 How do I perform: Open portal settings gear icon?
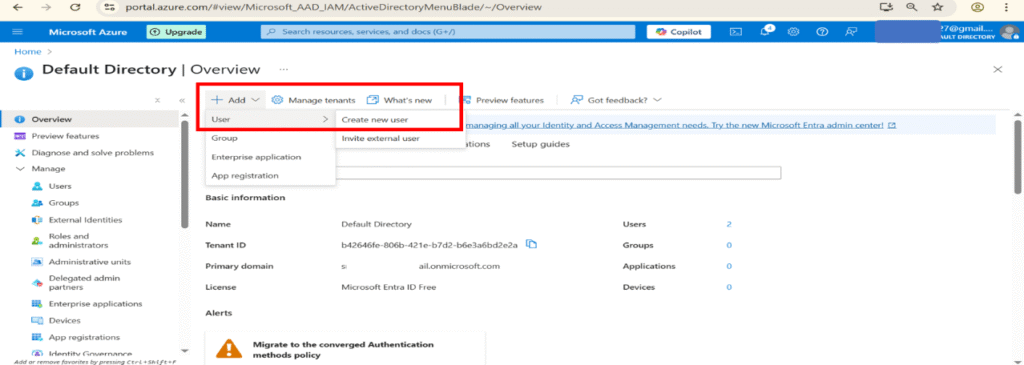pyautogui.click(x=793, y=32)
